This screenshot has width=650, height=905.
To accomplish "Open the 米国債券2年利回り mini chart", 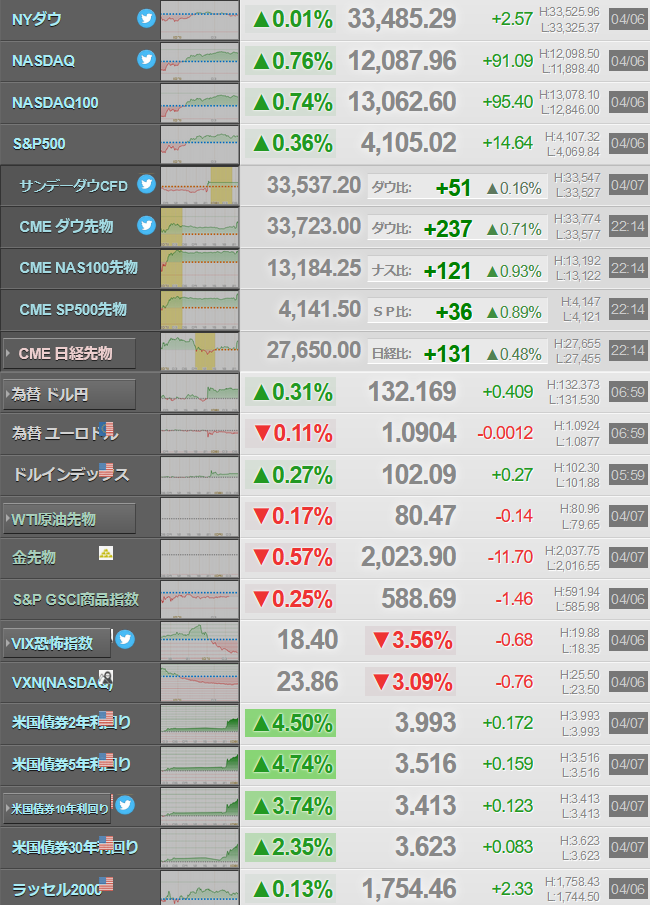I will 200,724.
